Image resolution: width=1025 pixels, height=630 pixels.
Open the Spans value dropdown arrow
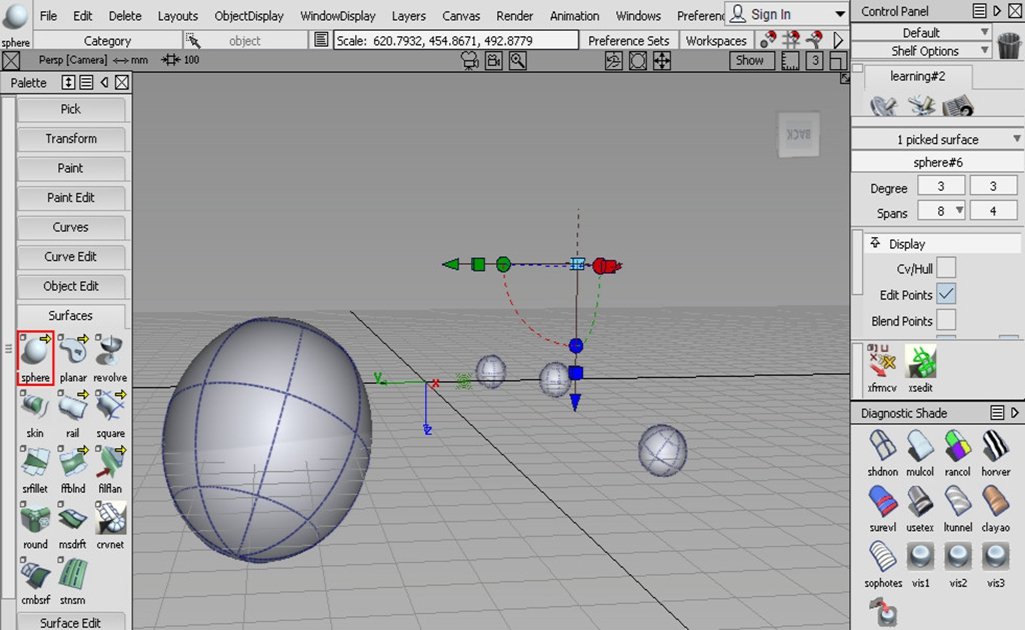pyautogui.click(x=959, y=210)
